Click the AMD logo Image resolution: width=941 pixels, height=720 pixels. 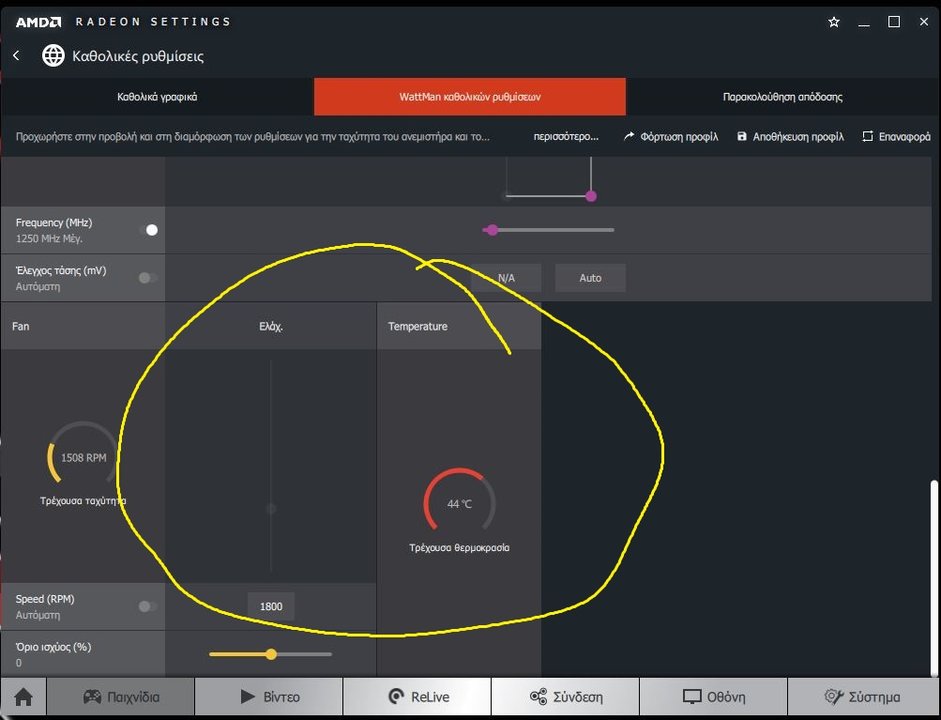(x=38, y=22)
